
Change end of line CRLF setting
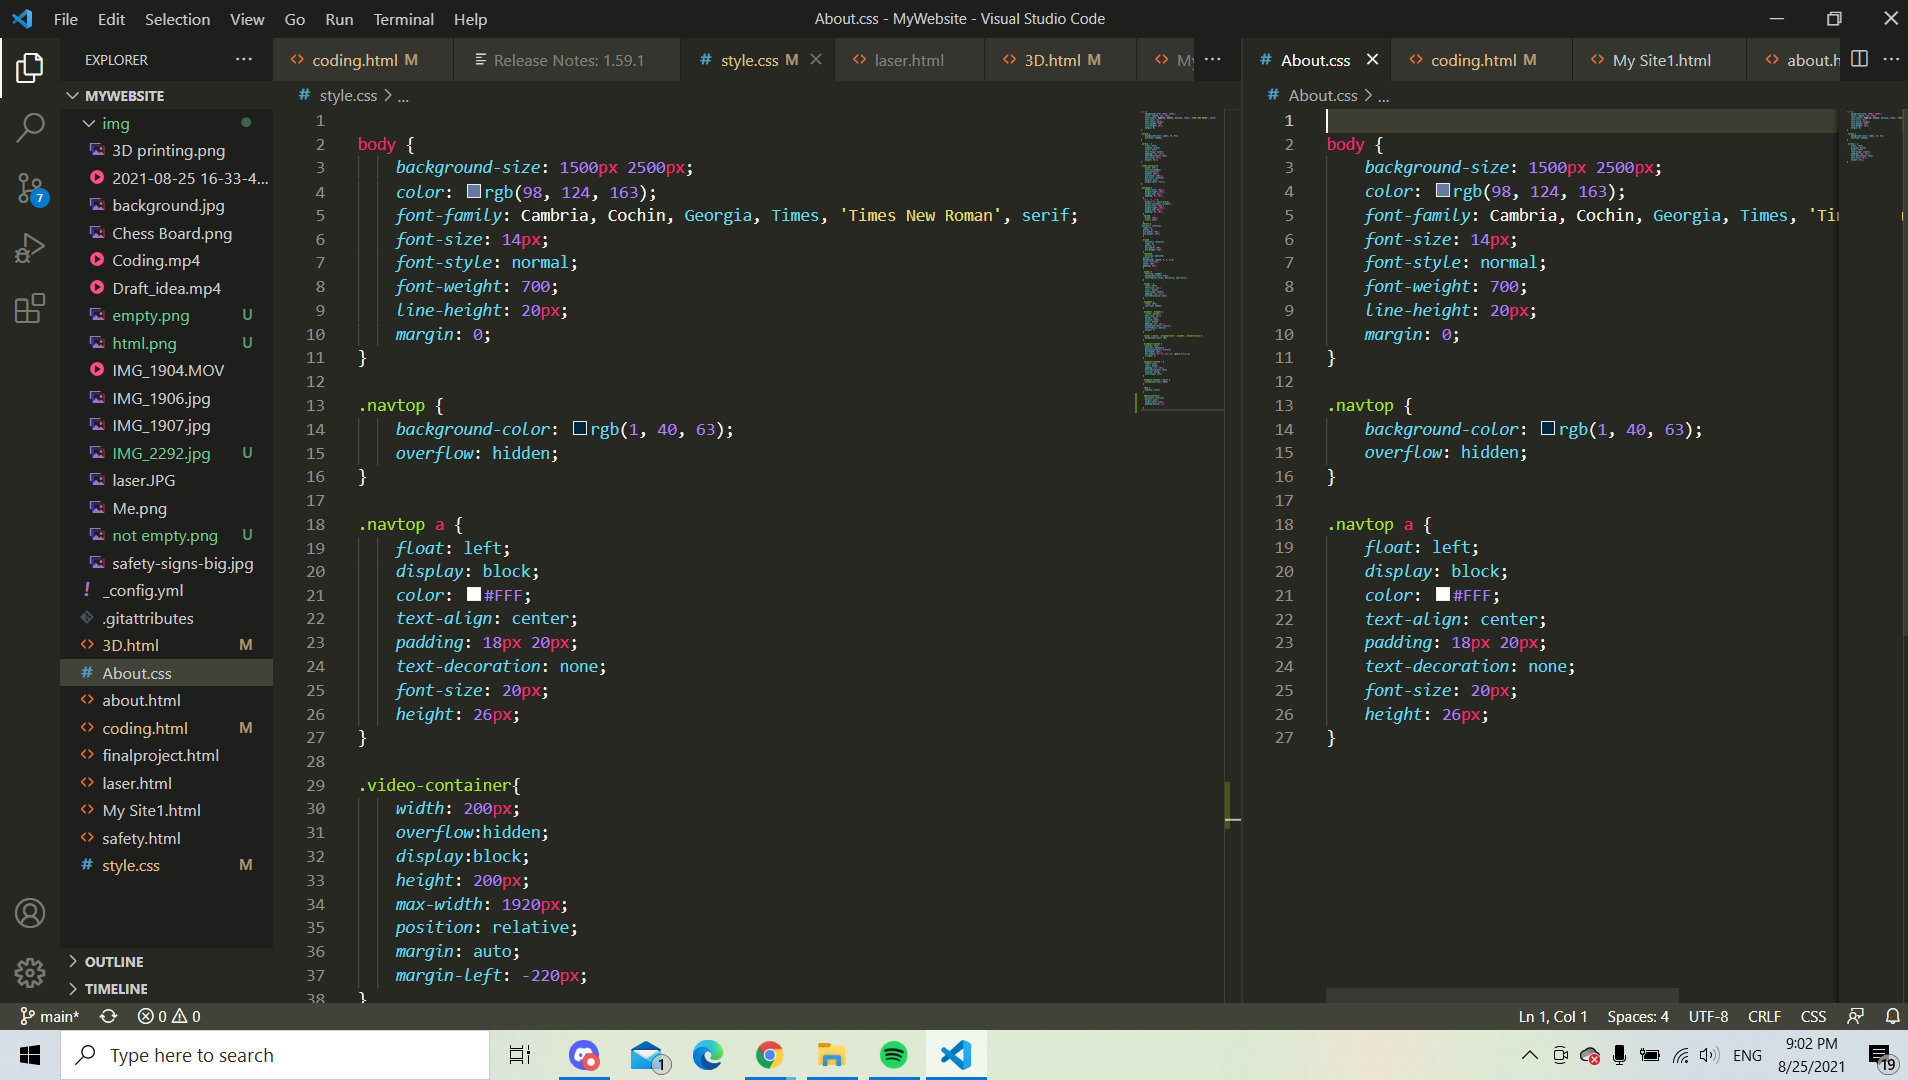1764,1016
